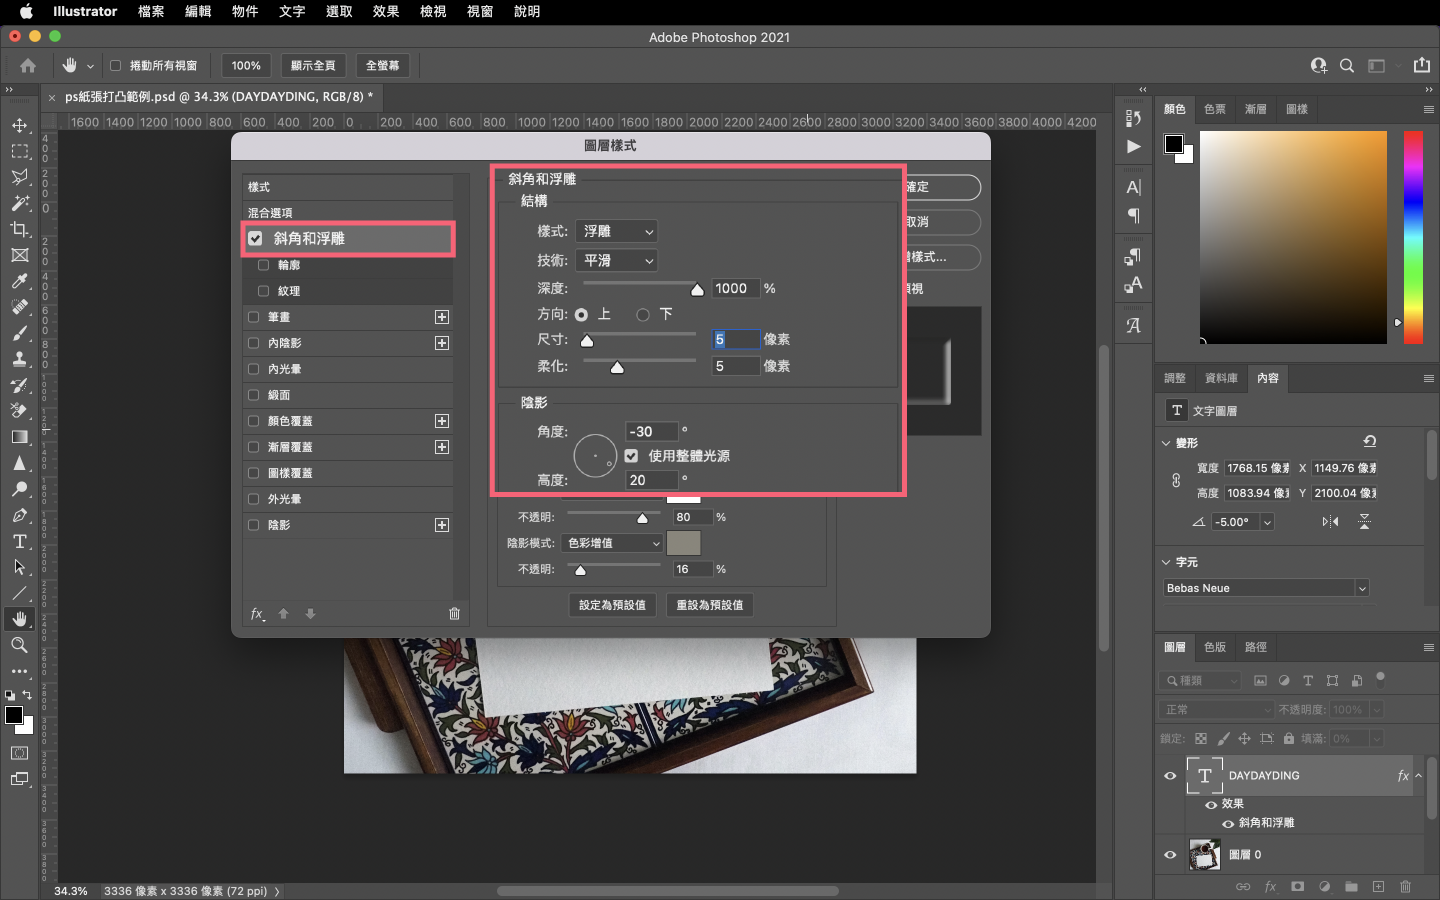Image resolution: width=1440 pixels, height=900 pixels.
Task: Click the 深度 slider handle
Action: (x=697, y=289)
